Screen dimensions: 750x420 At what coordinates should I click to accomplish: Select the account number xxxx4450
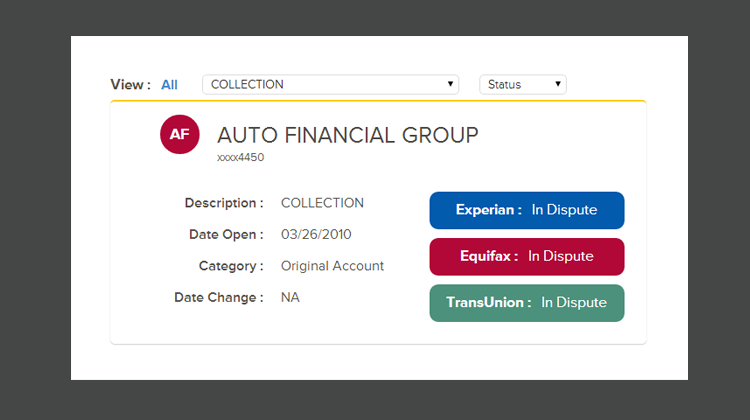(240, 157)
